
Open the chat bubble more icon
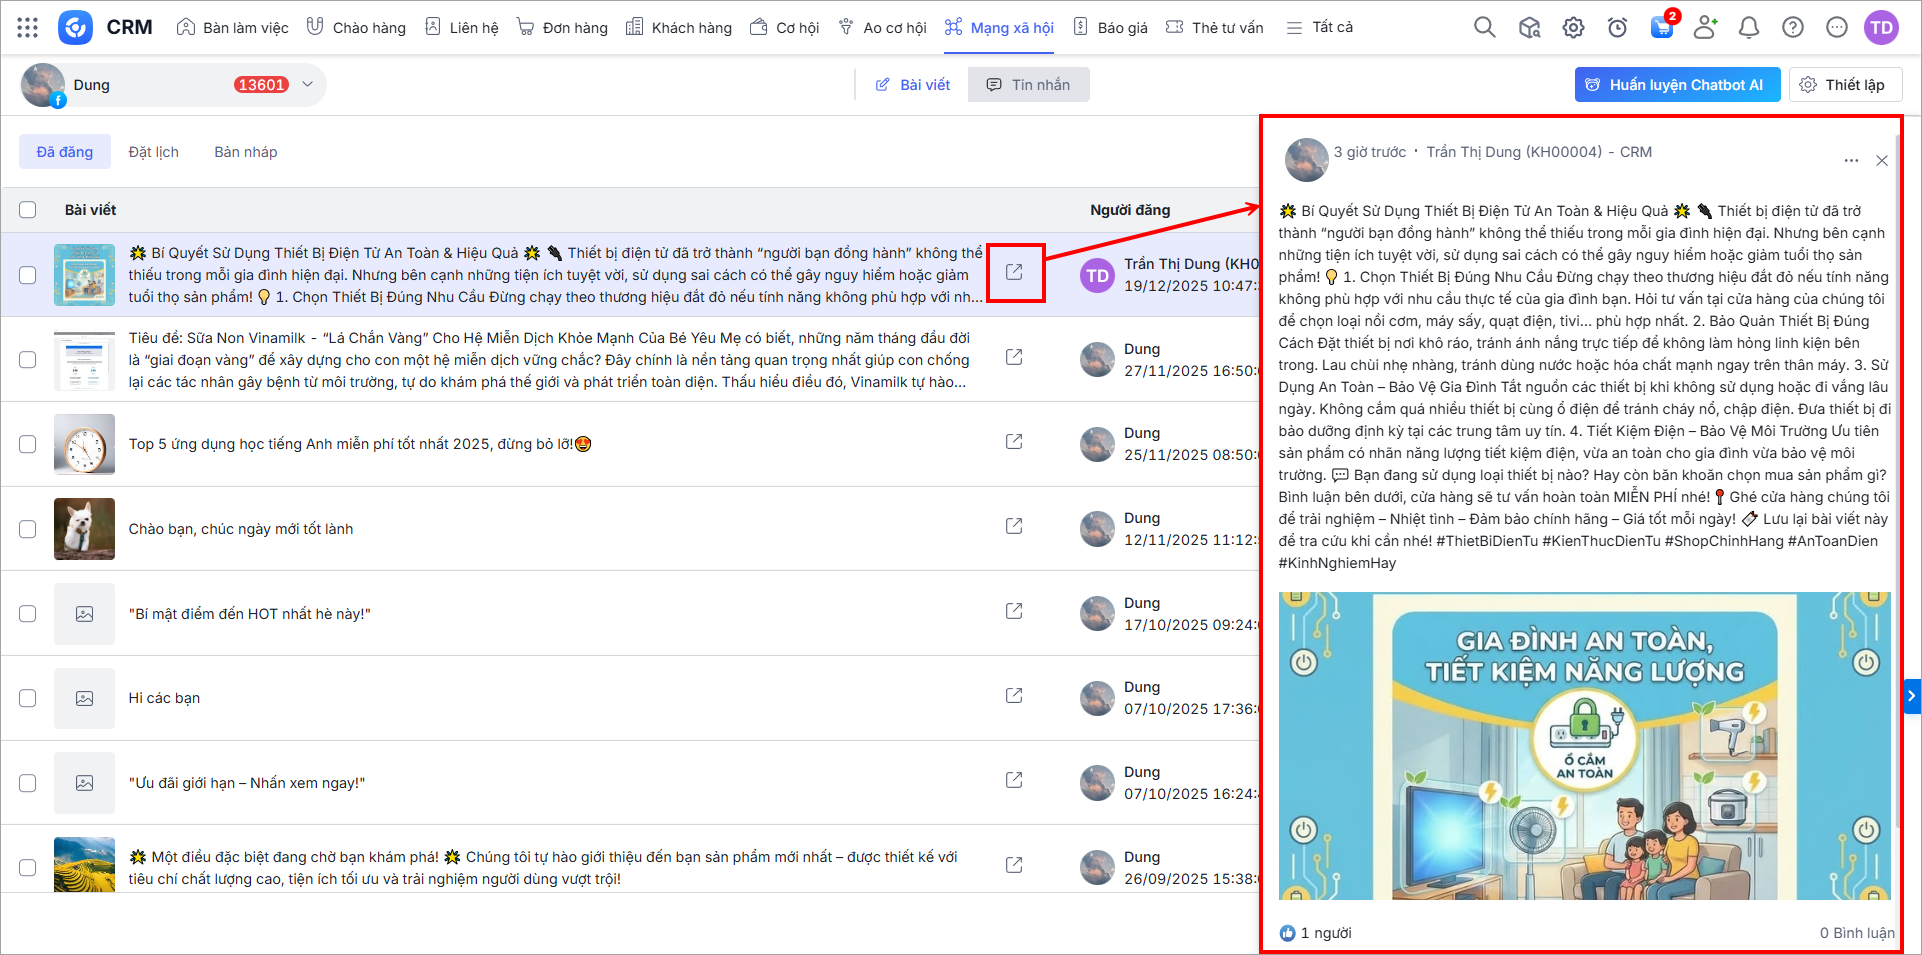click(1837, 27)
